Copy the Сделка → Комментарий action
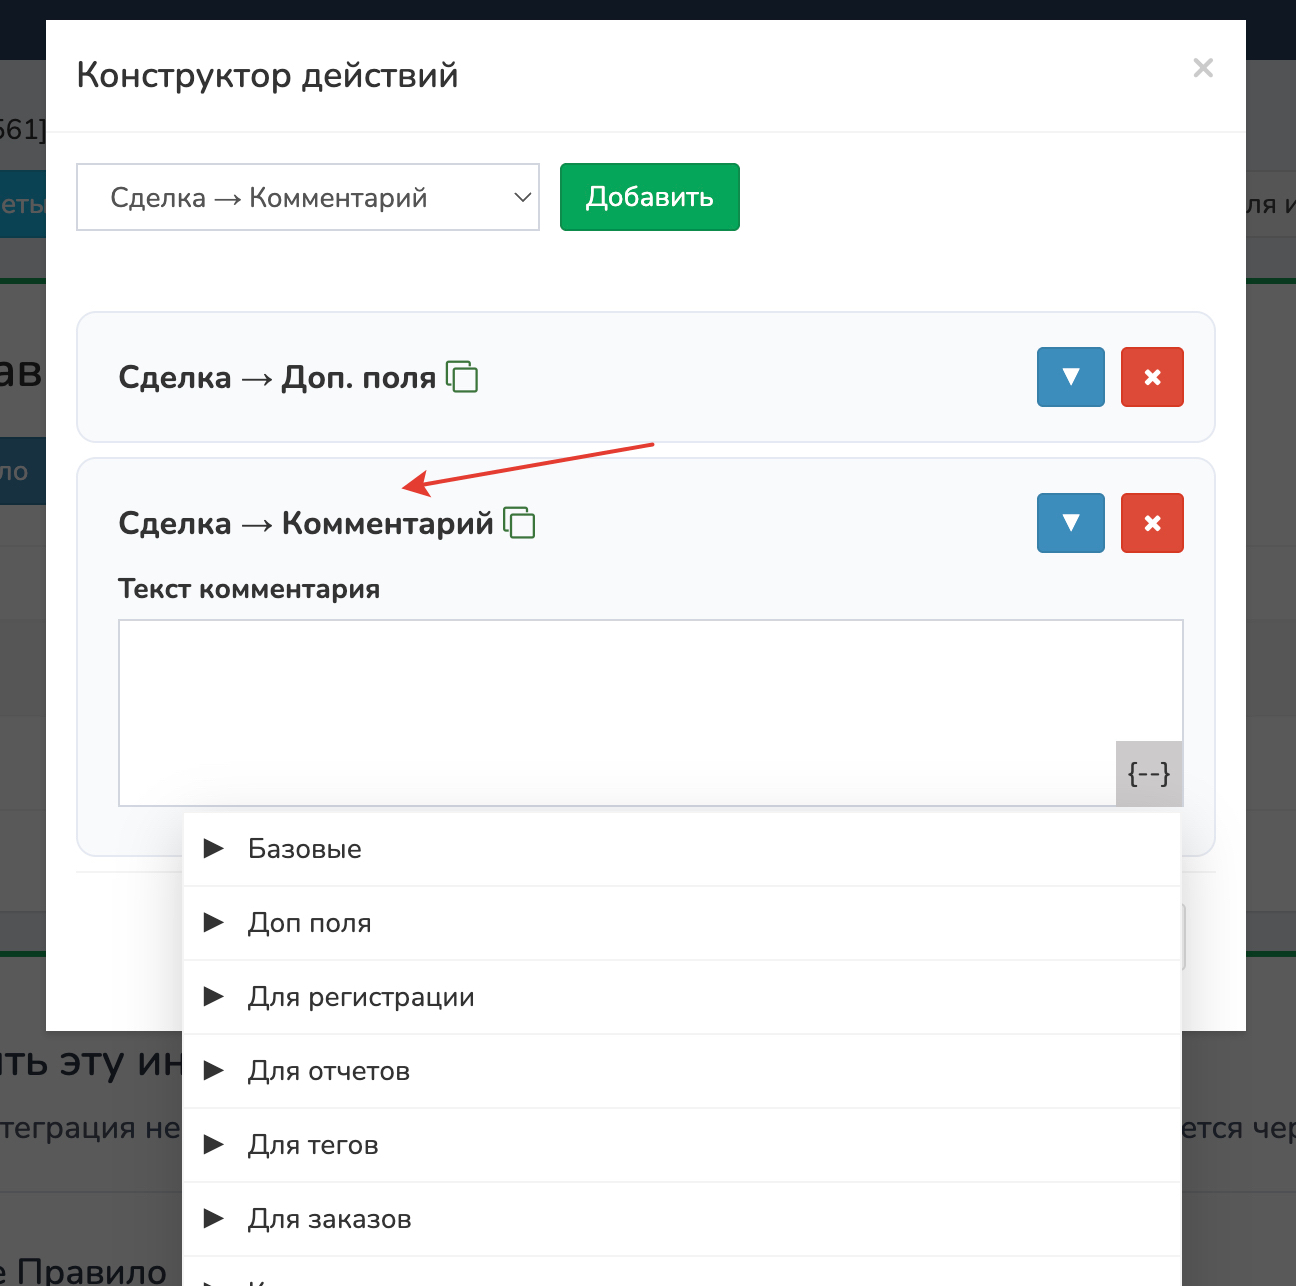1296x1286 pixels. point(519,523)
